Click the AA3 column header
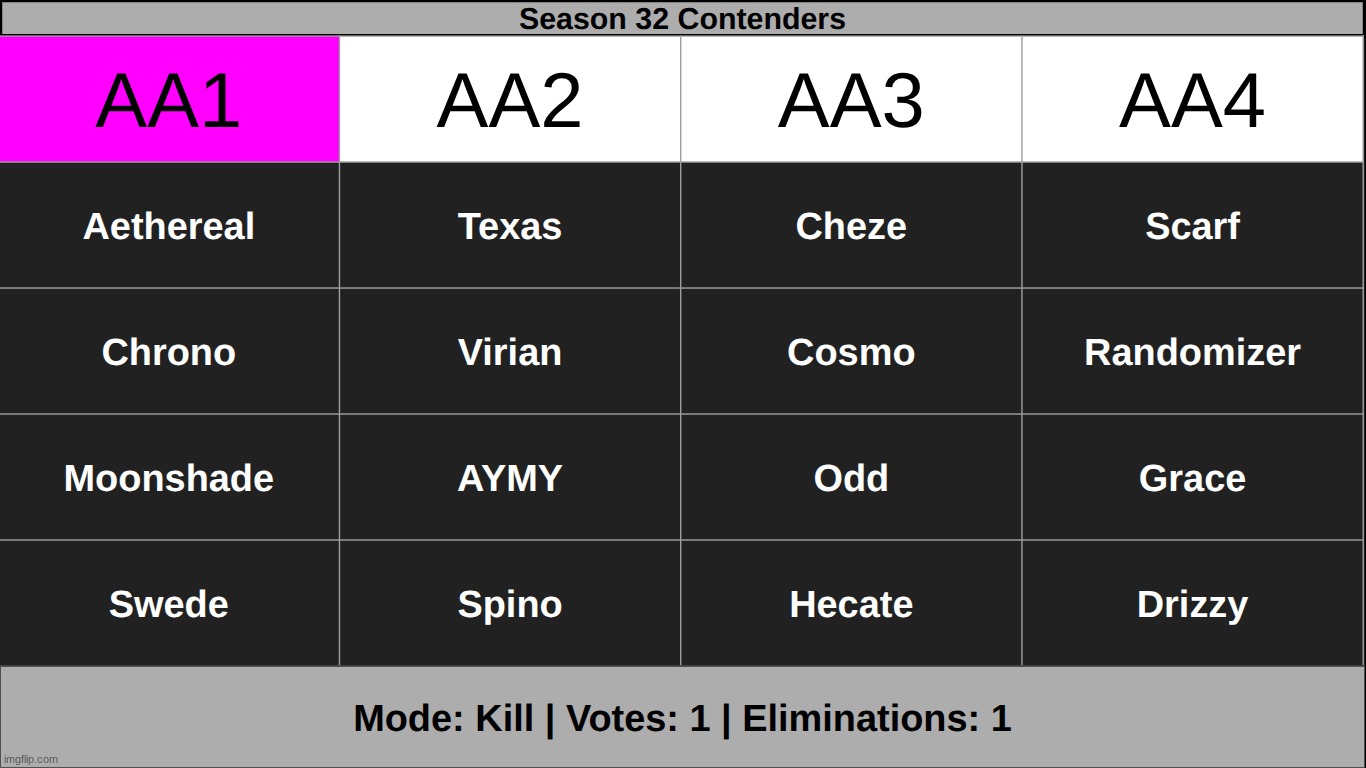Image resolution: width=1366 pixels, height=768 pixels. tap(851, 99)
